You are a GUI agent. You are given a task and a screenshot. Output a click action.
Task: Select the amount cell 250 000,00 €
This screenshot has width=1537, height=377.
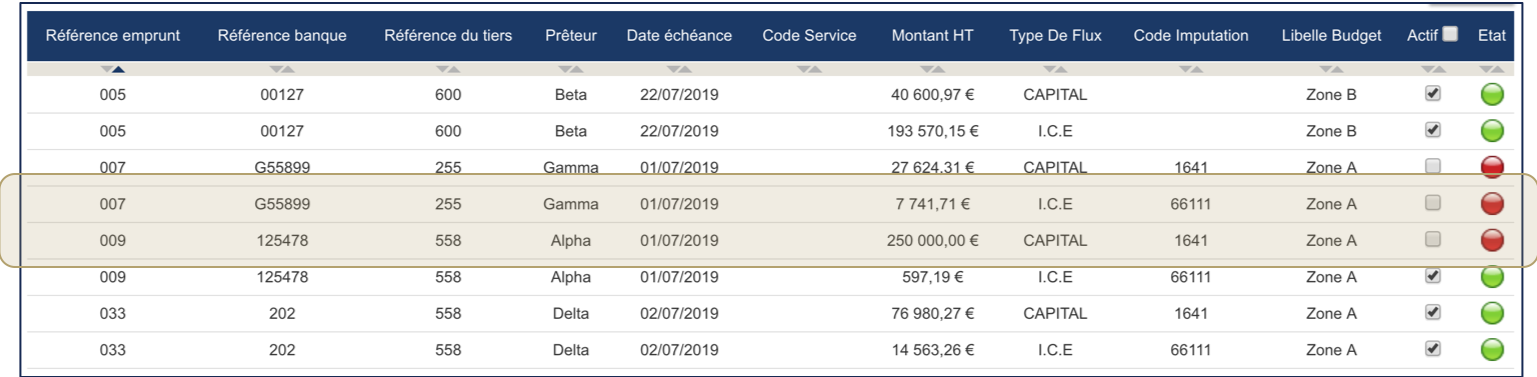933,240
